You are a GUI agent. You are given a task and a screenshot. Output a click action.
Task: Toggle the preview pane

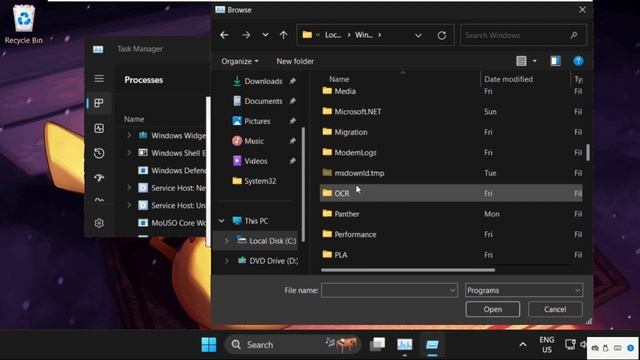click(x=555, y=61)
